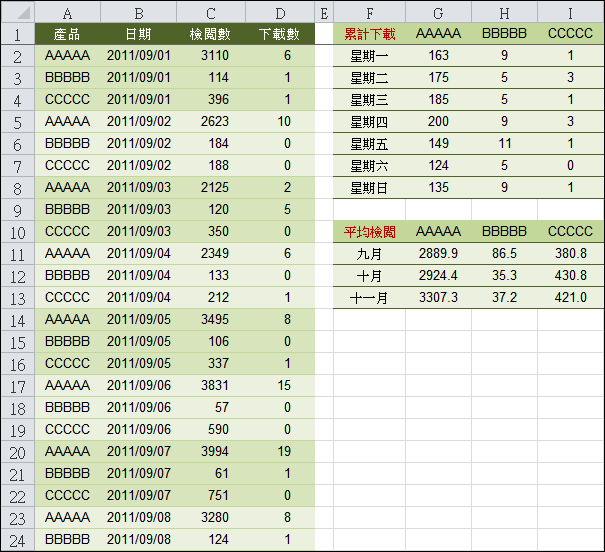Select cell with value 590
Image resolution: width=605 pixels, height=552 pixels.
coord(211,429)
